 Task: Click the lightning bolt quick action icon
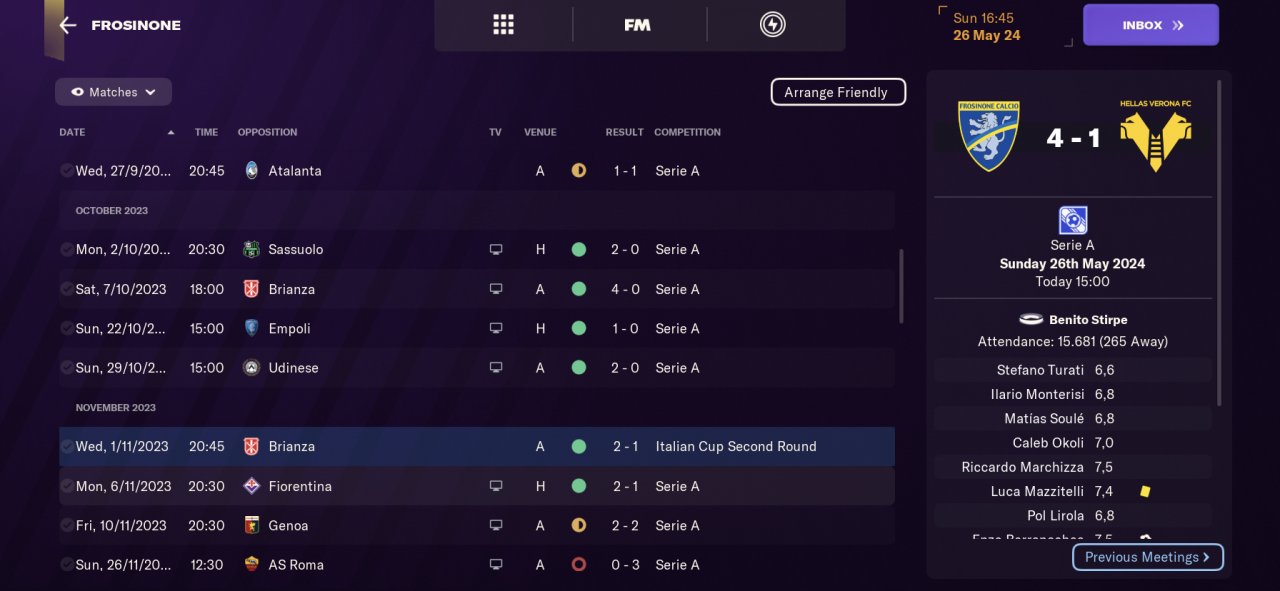coord(772,25)
